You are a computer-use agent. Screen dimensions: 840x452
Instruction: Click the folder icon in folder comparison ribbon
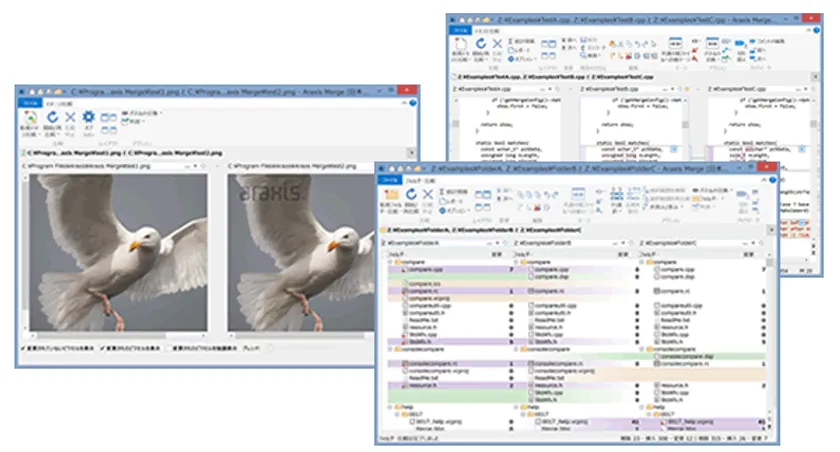point(392,192)
